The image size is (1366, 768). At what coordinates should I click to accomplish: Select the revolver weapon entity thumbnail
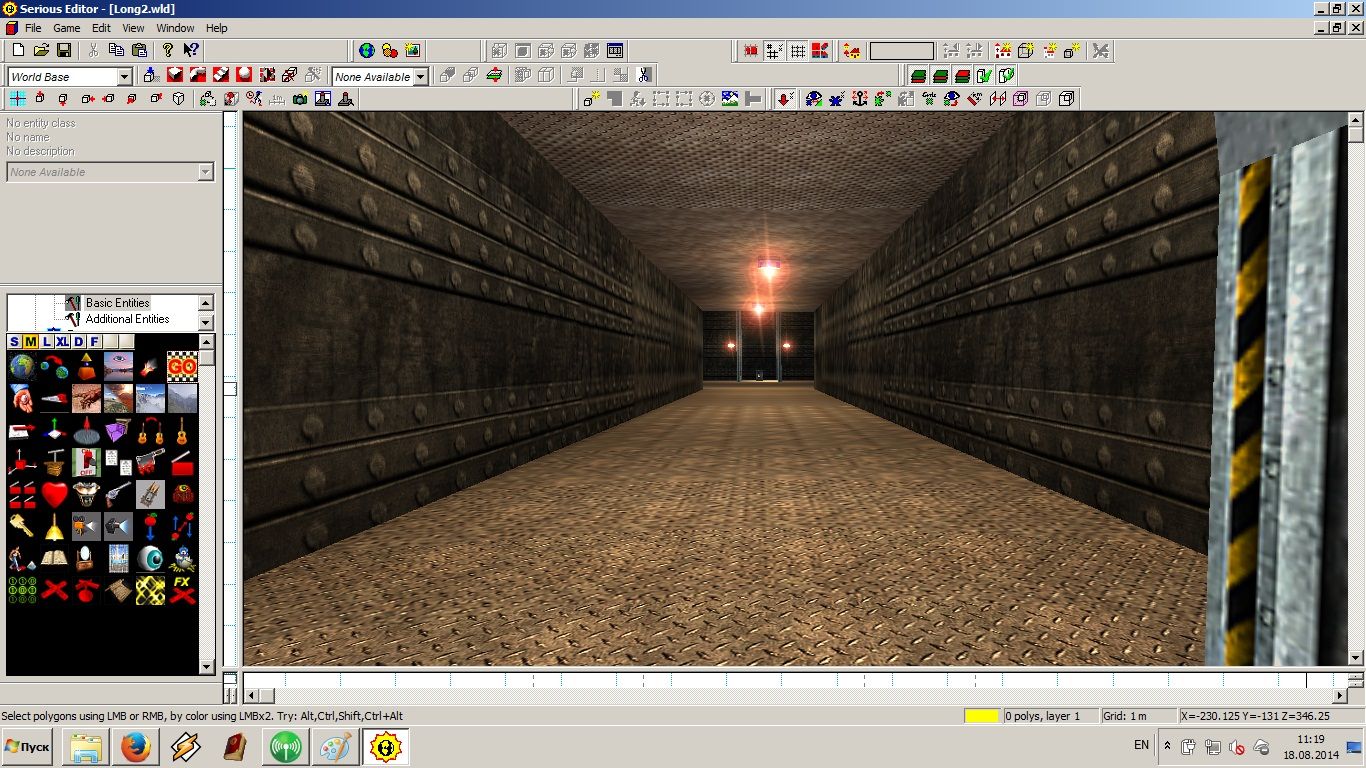(118, 494)
